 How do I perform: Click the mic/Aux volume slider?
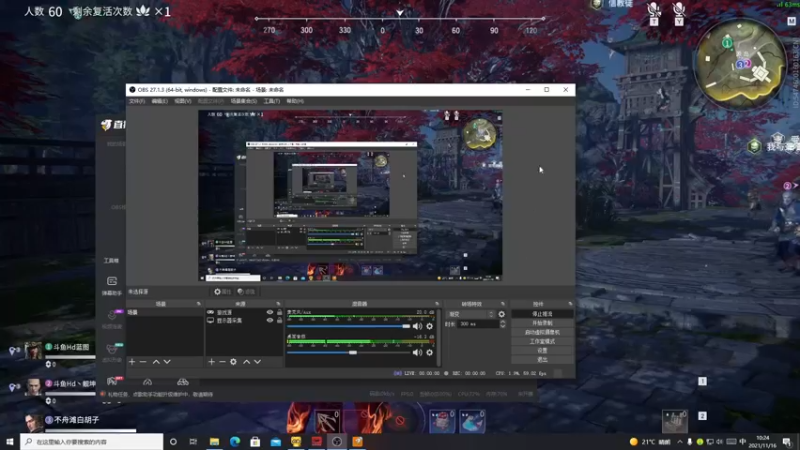[348, 326]
